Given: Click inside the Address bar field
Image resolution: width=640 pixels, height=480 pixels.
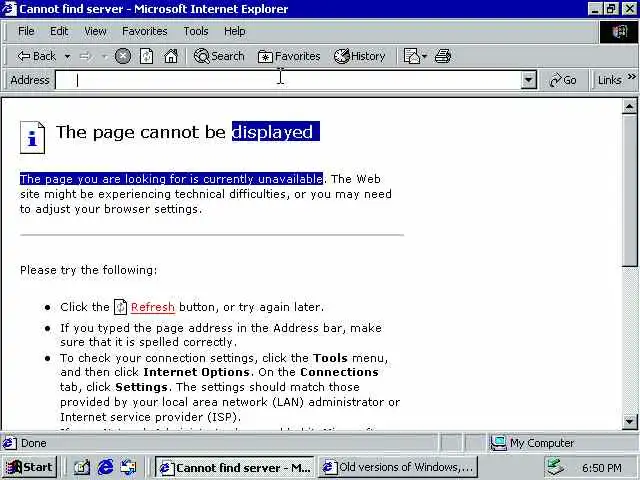Looking at the screenshot, I should (x=288, y=80).
